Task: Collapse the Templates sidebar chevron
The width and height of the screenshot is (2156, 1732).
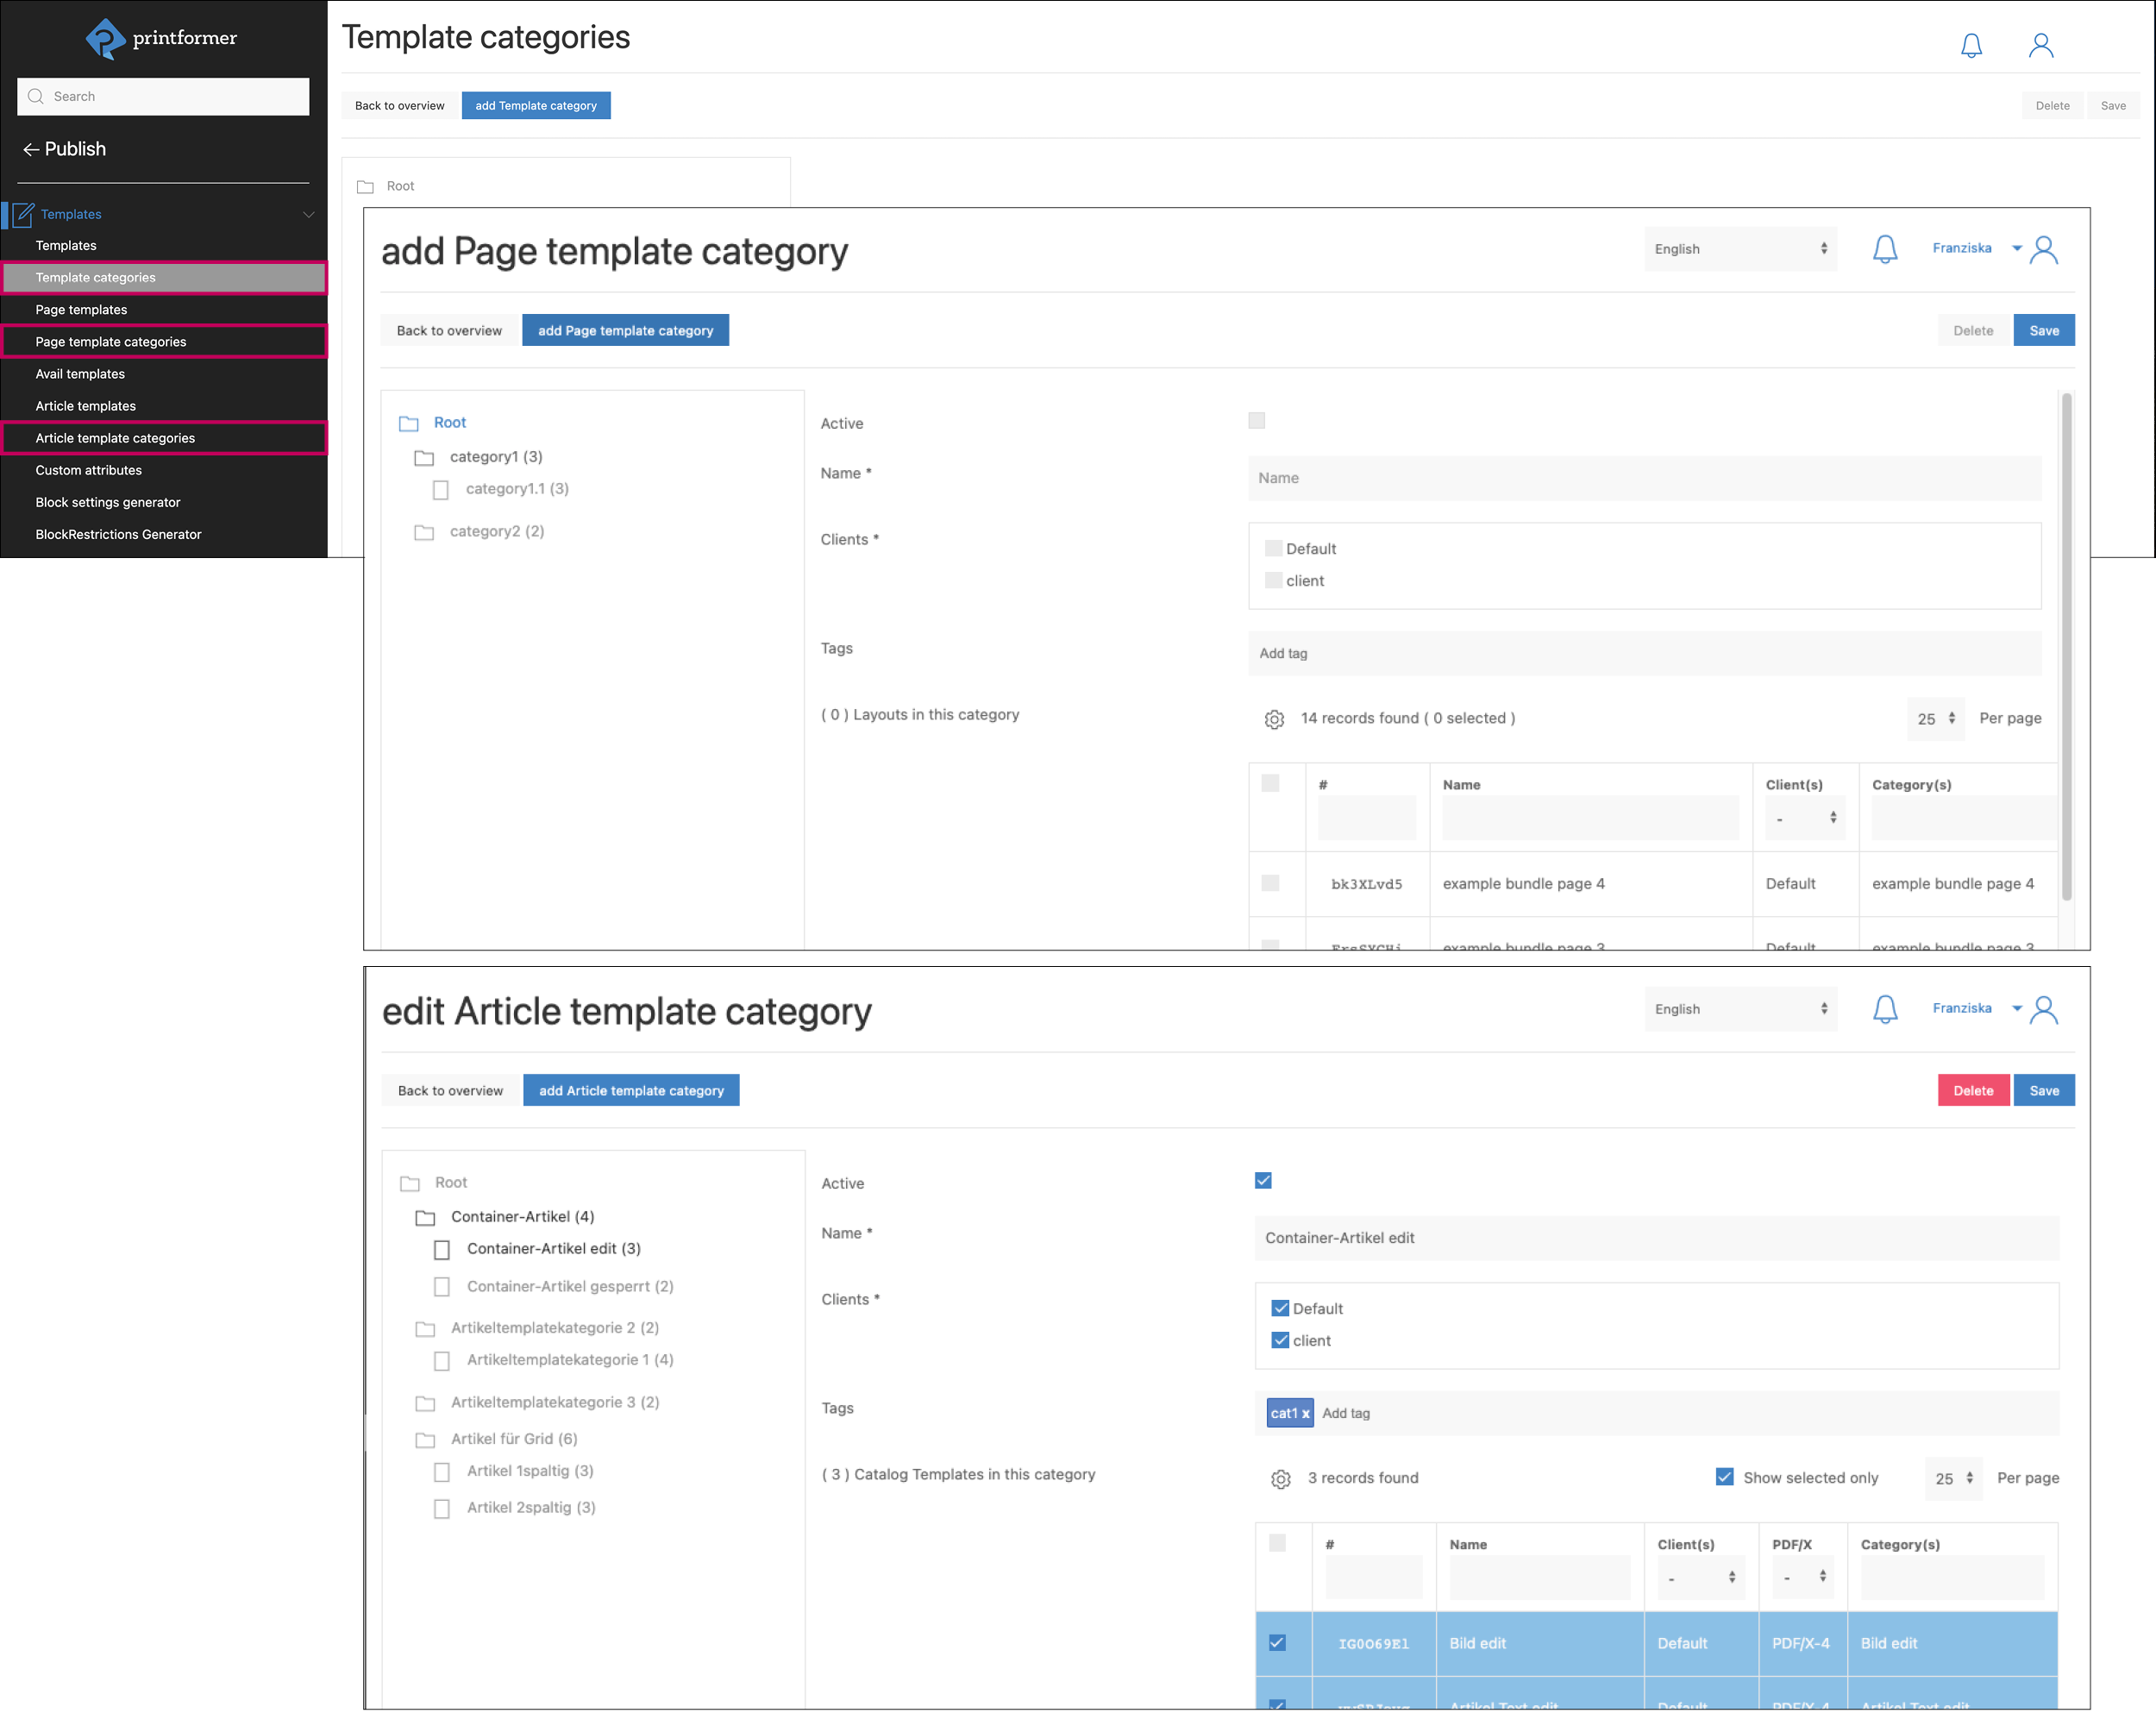Action: point(309,214)
